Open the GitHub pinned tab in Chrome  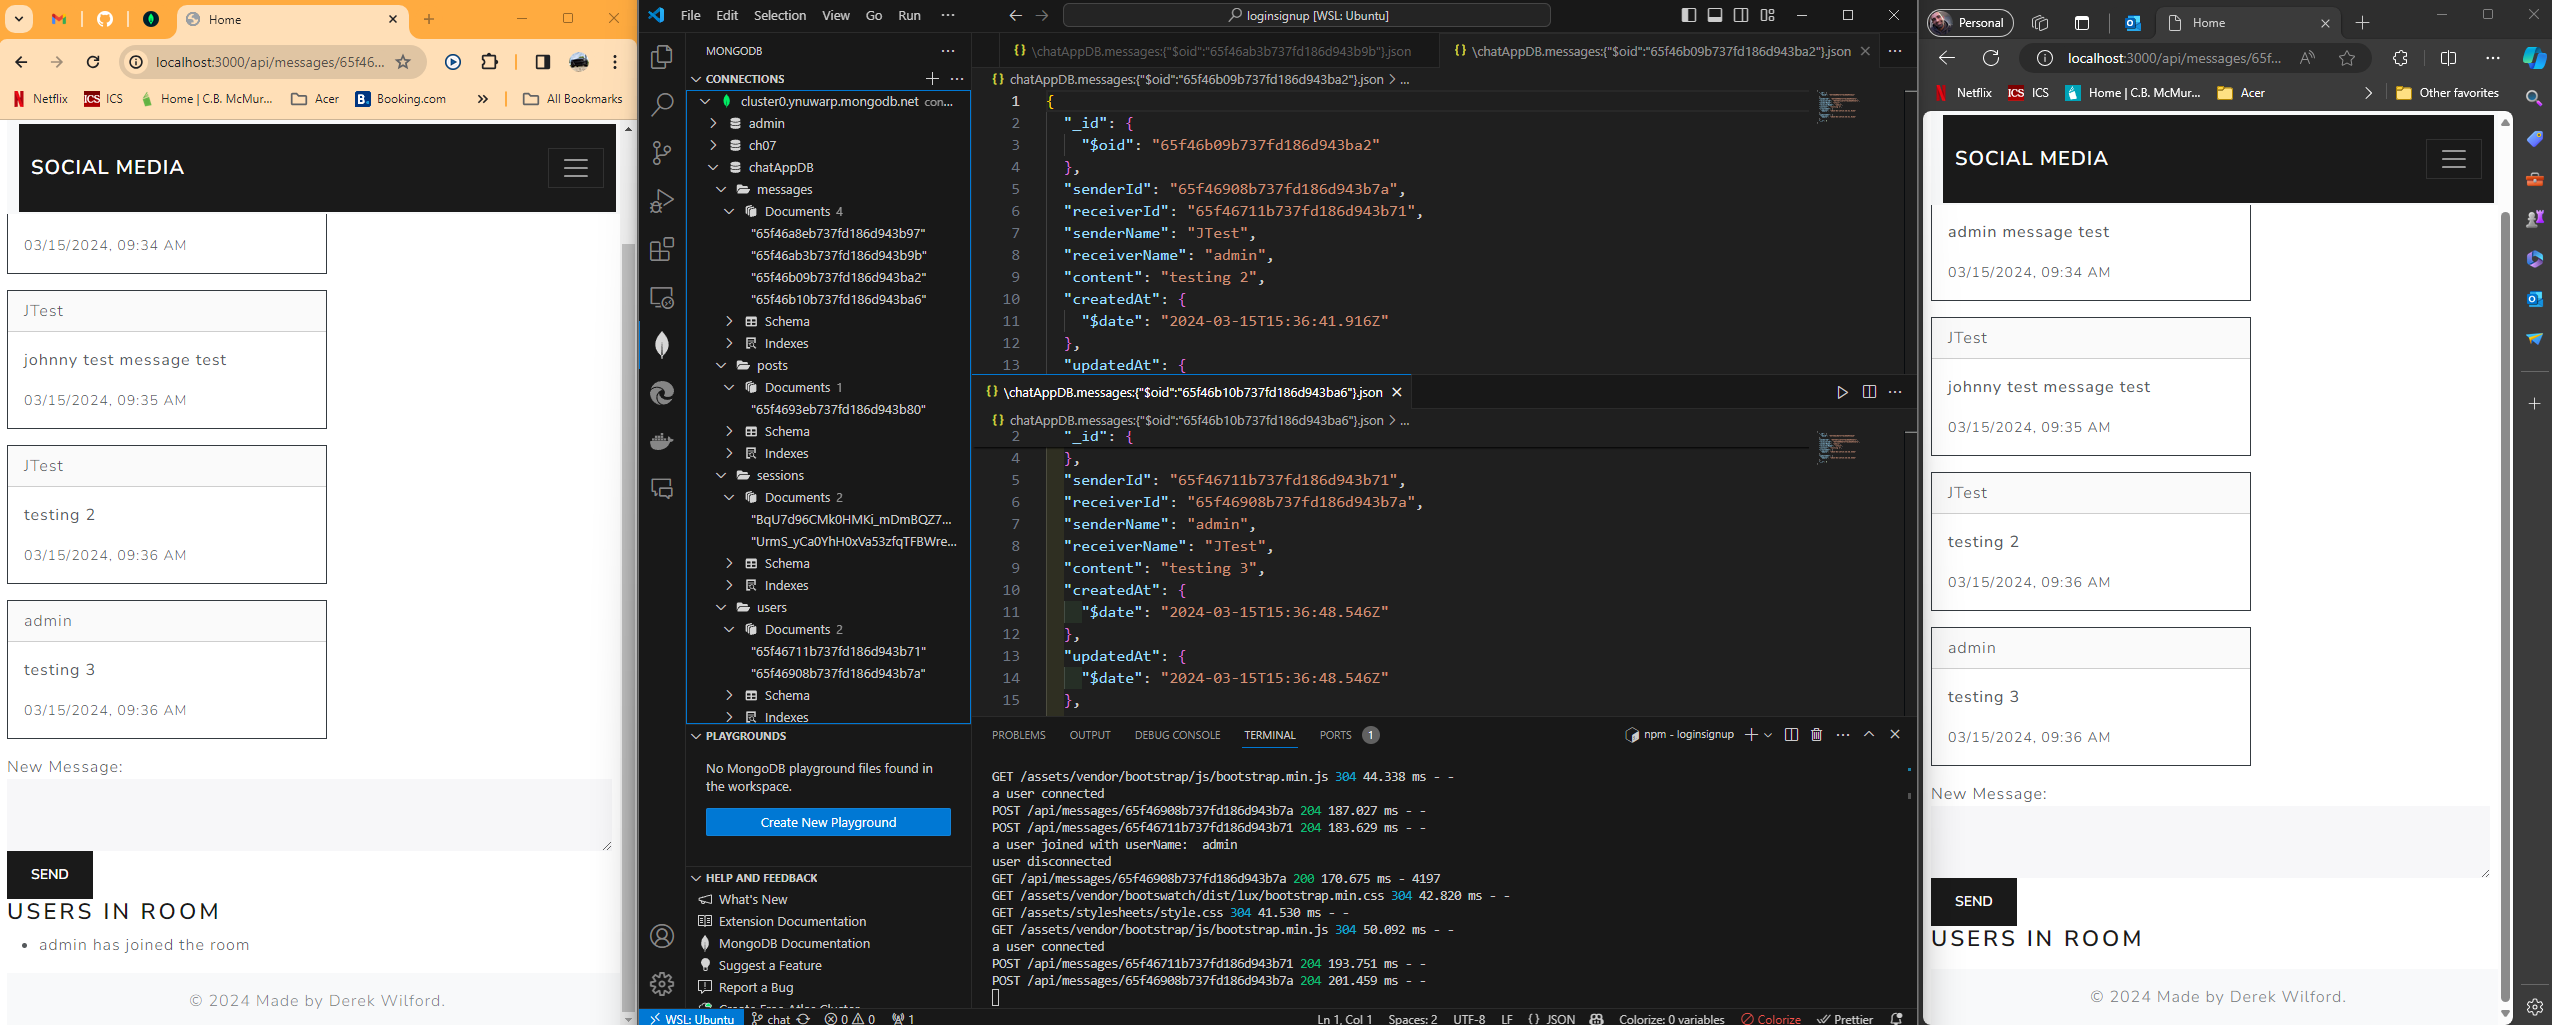point(105,19)
